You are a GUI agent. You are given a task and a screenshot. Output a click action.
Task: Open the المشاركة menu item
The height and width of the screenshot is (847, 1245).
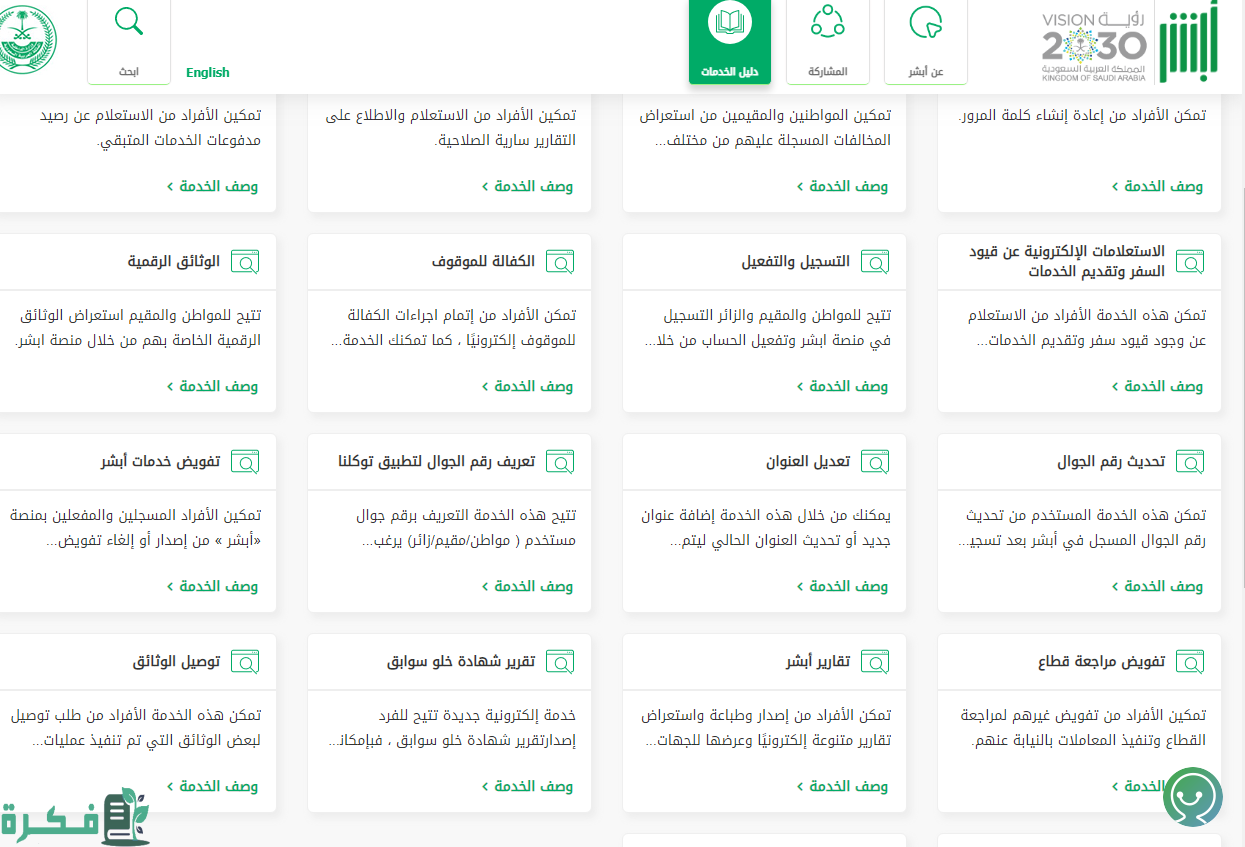[x=827, y=42]
